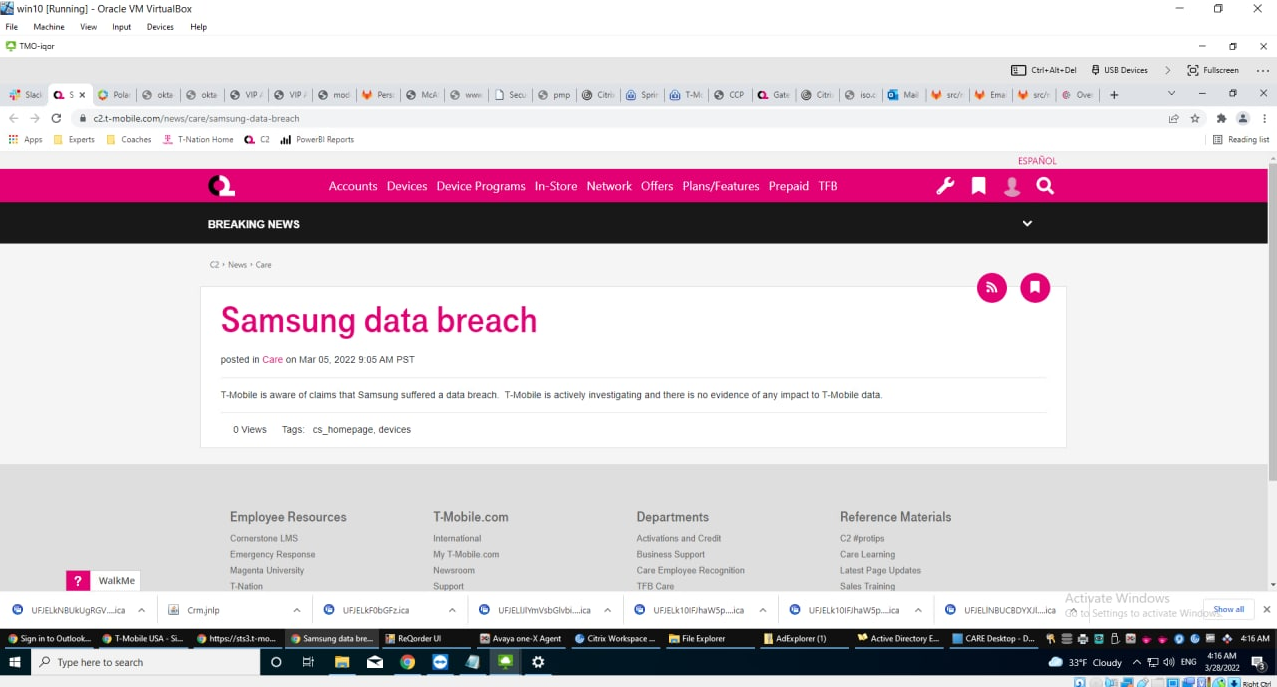Open the VirtualBox Help menu
This screenshot has height=687, width=1277.
tap(198, 27)
